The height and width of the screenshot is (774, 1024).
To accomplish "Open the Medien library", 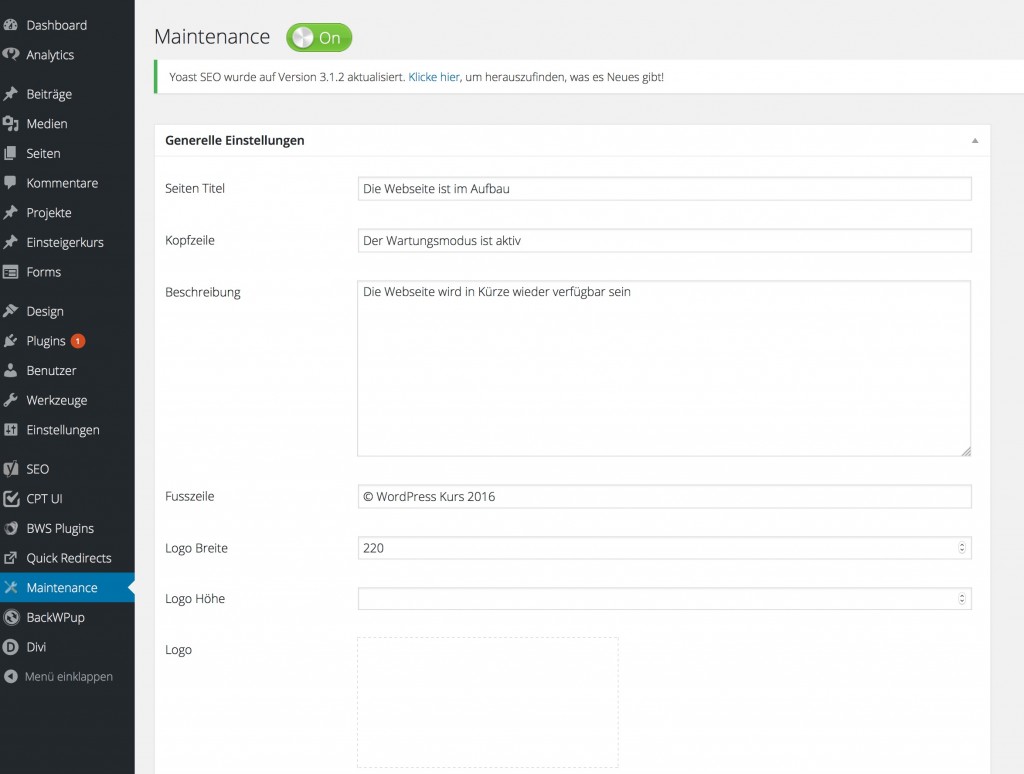I will pyautogui.click(x=48, y=124).
